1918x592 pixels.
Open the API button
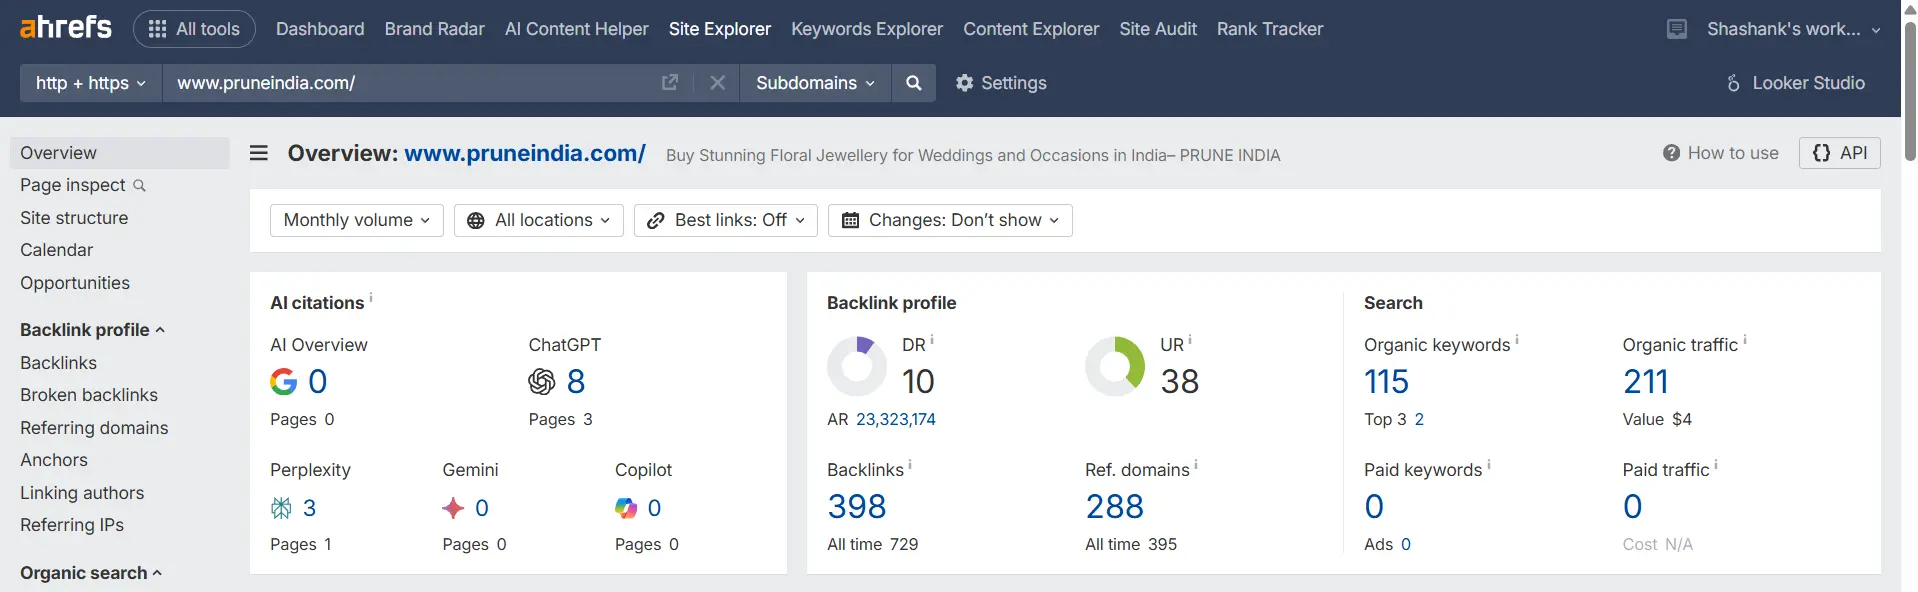[x=1840, y=153]
